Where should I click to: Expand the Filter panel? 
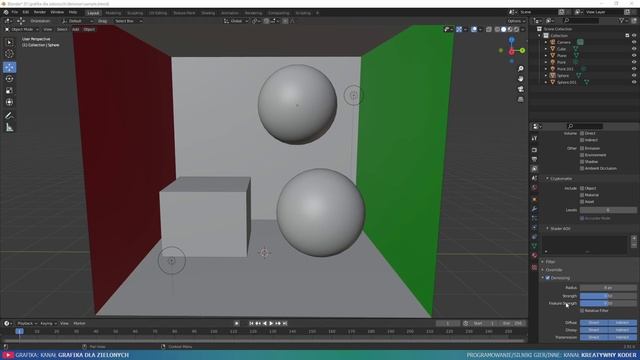click(x=543, y=262)
